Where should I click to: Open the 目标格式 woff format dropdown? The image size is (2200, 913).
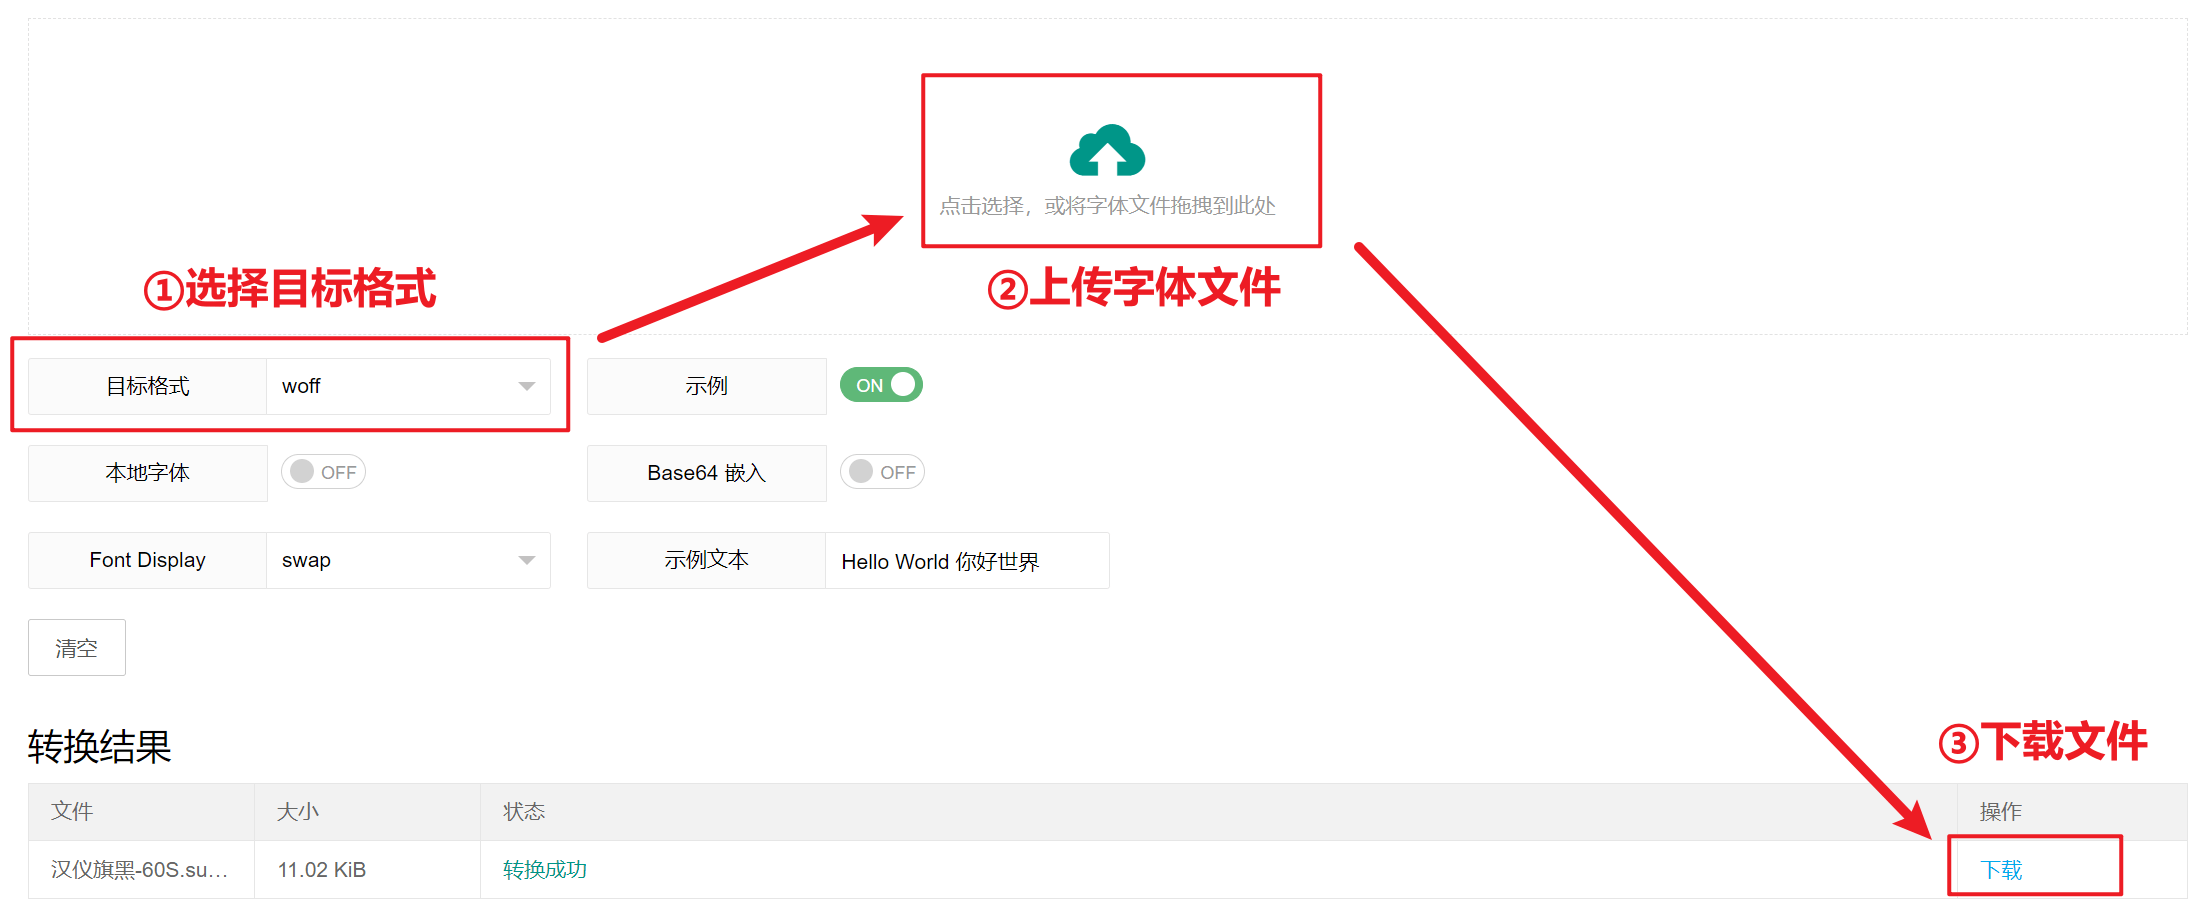tap(408, 386)
